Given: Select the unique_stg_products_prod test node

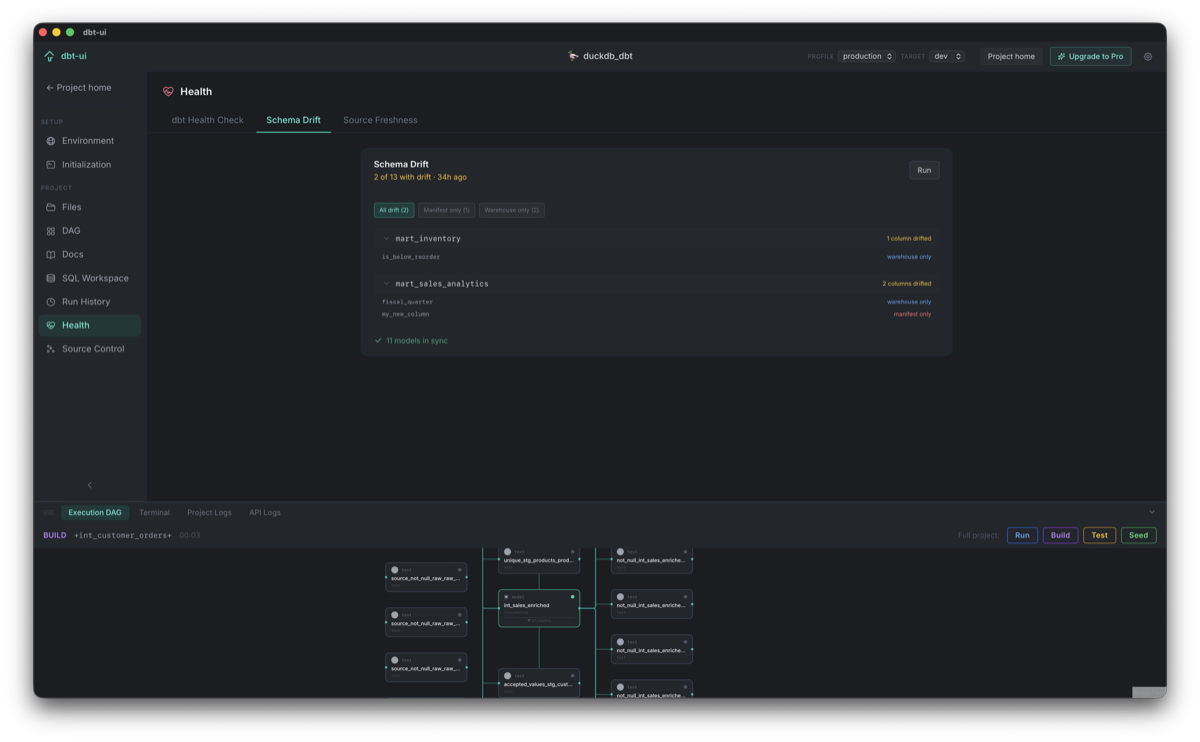Looking at the screenshot, I should coord(539,559).
